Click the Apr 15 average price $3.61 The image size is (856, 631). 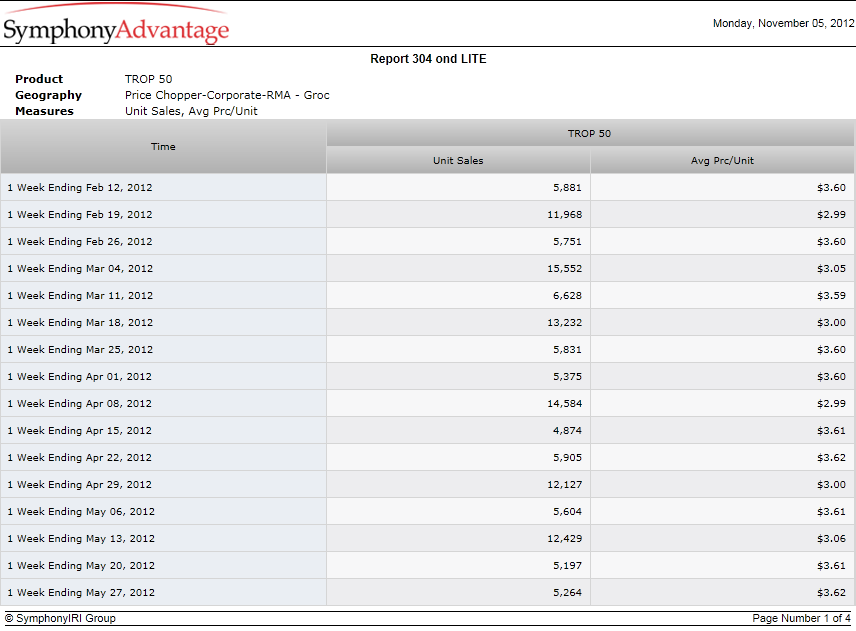click(x=831, y=431)
